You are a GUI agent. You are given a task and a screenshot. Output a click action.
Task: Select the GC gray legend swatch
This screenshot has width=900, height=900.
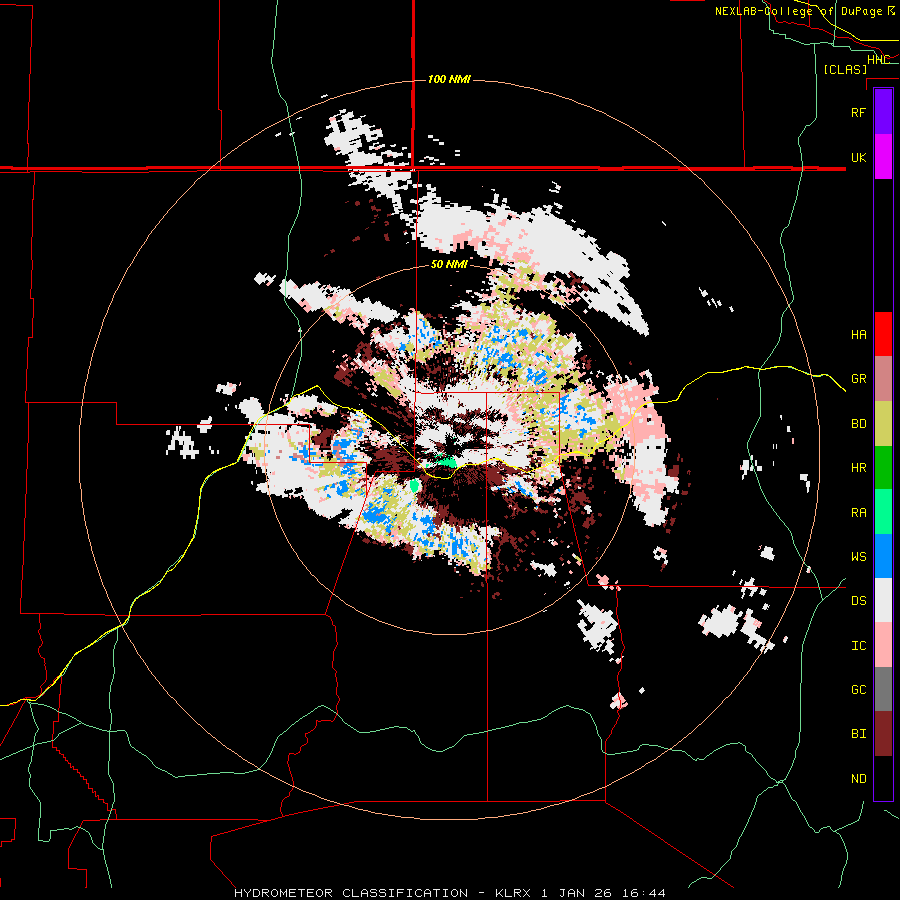tap(883, 689)
